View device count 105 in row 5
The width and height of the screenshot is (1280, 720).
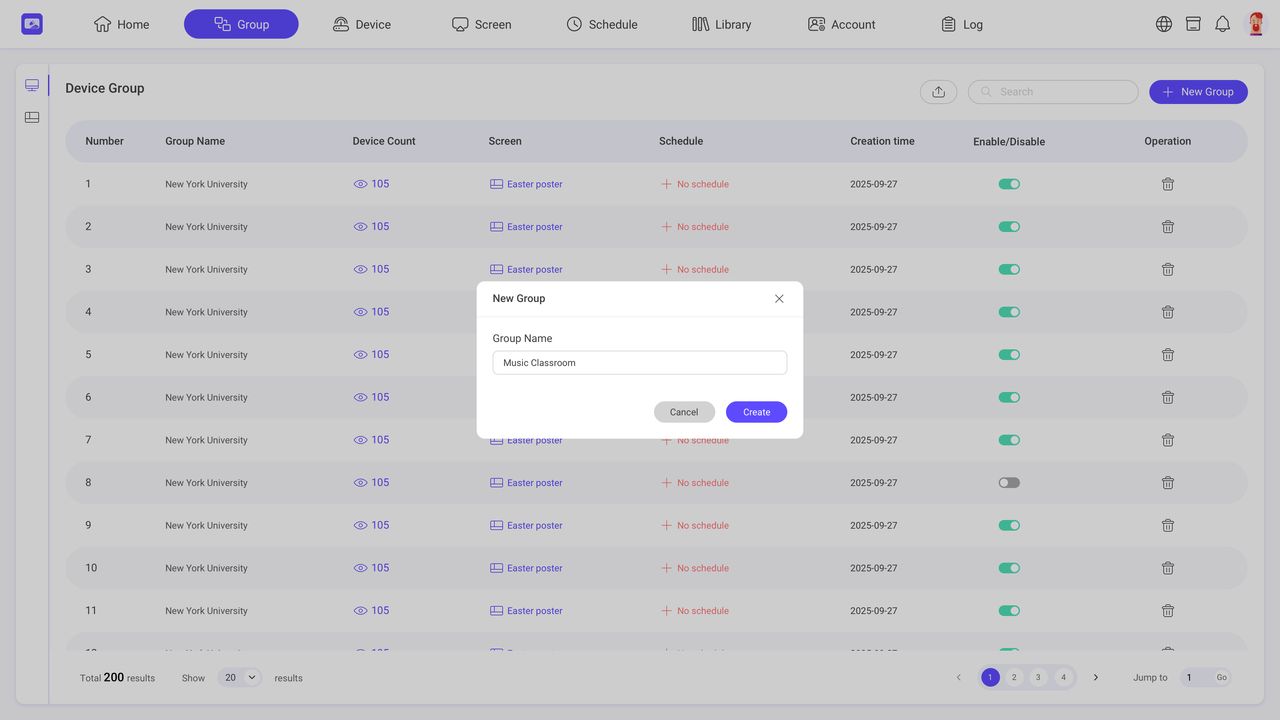(x=371, y=355)
